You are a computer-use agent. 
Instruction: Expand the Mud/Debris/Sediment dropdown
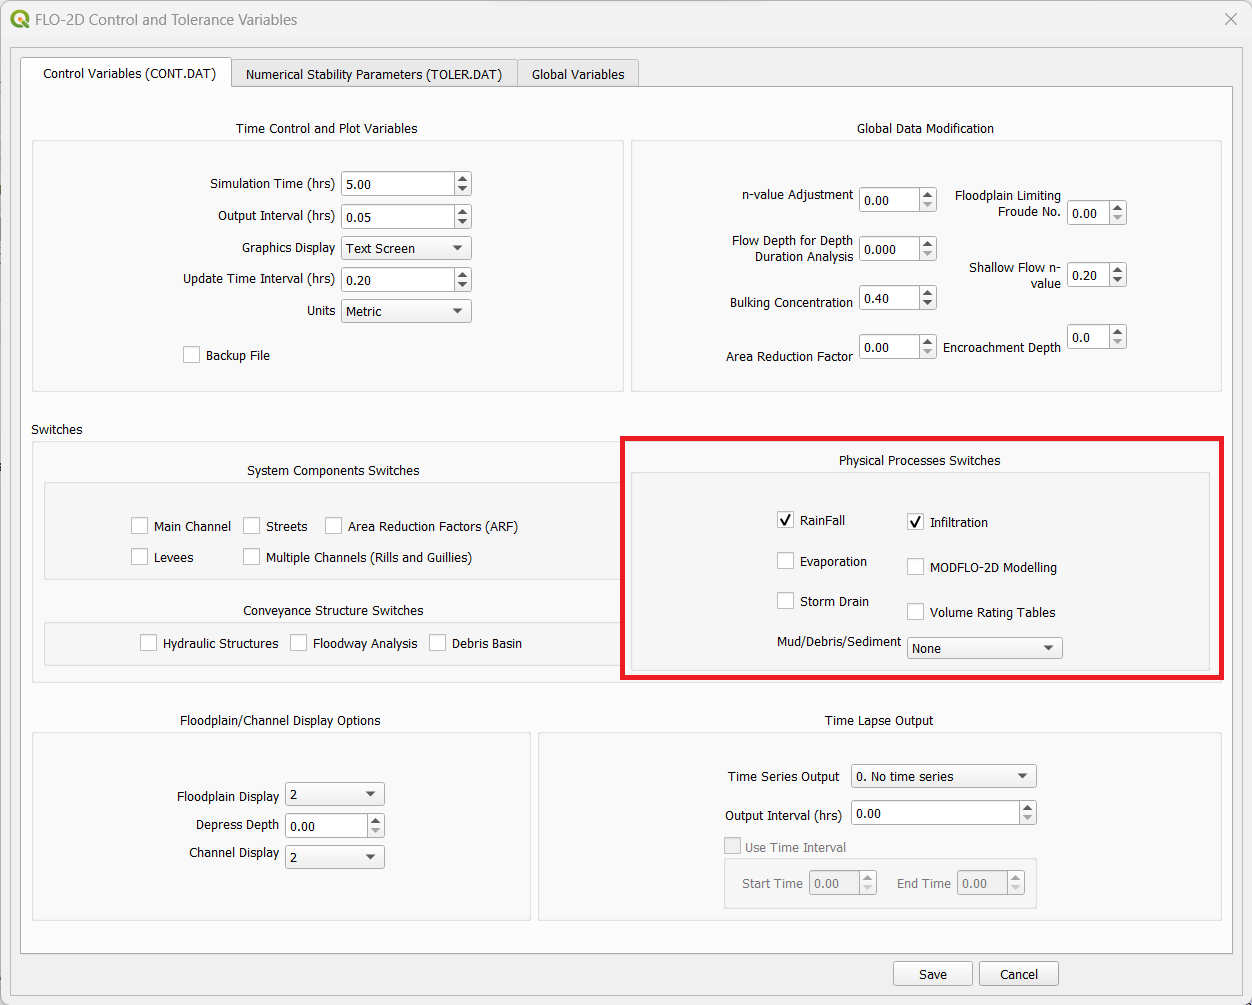[x=984, y=648]
